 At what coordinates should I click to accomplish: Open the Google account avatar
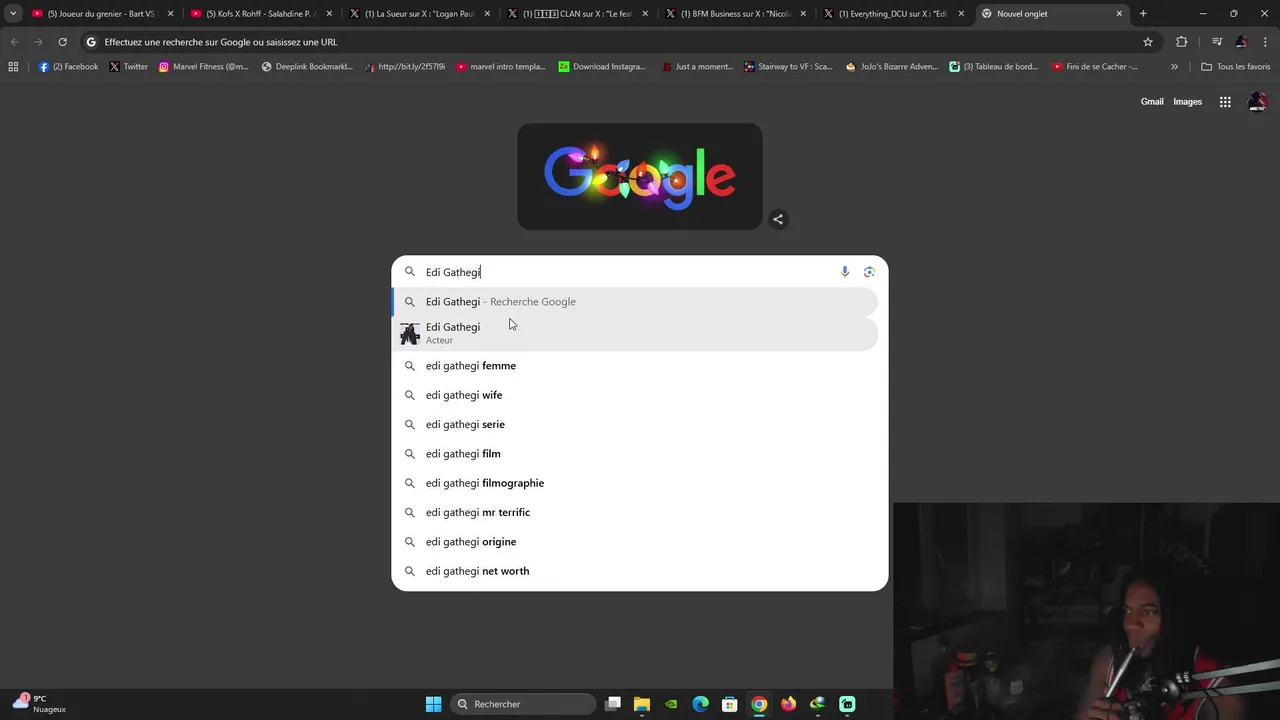[1258, 101]
